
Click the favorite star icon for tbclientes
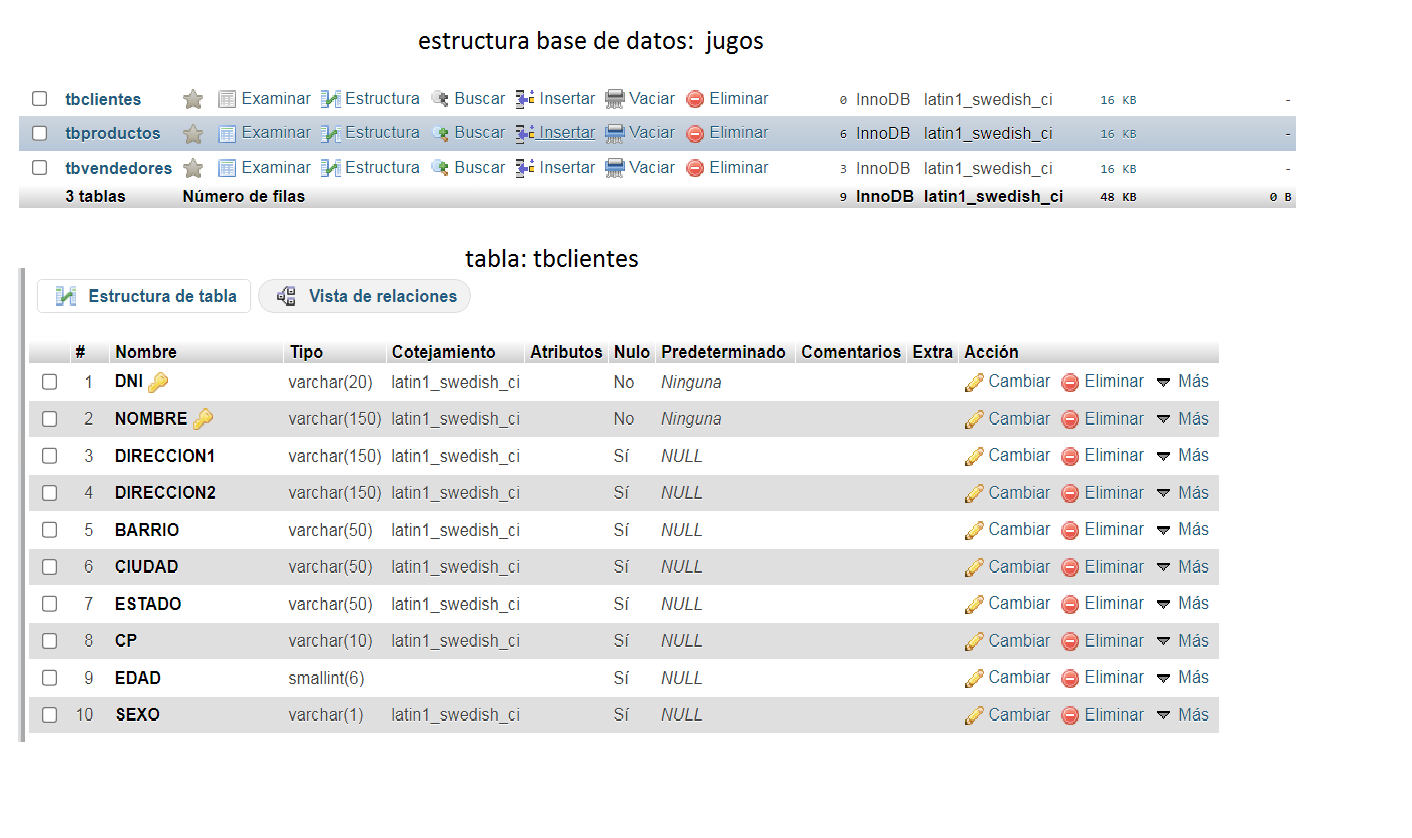193,99
